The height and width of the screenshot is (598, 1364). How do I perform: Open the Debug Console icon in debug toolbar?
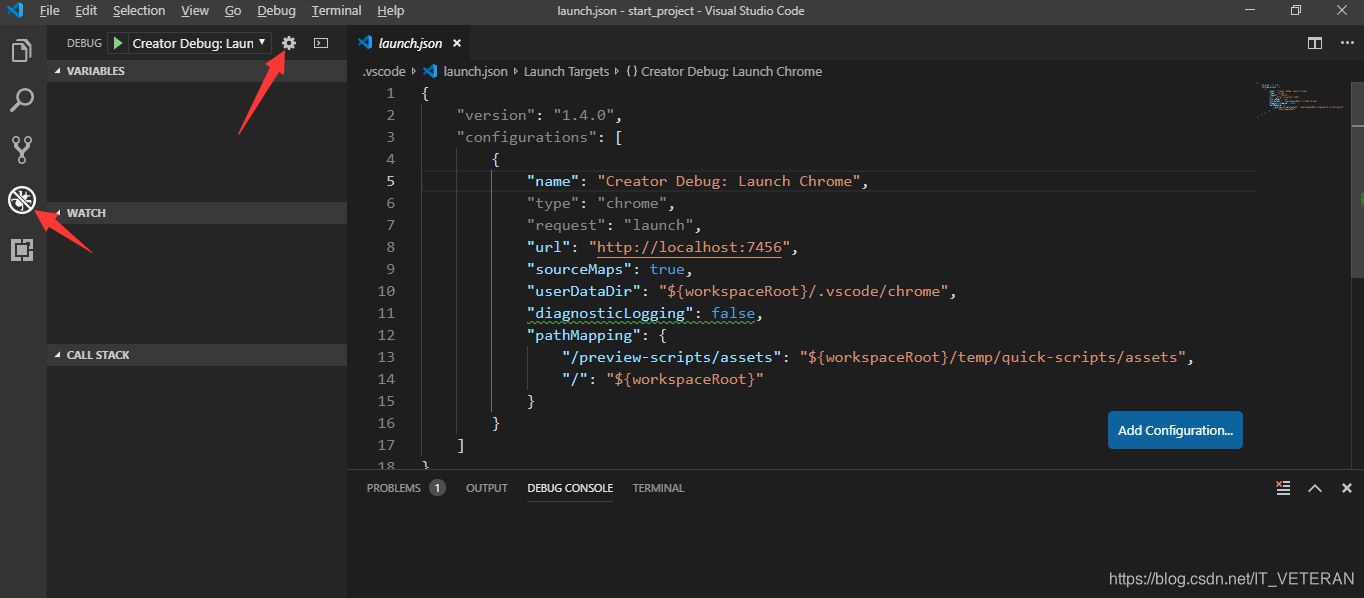pos(321,43)
